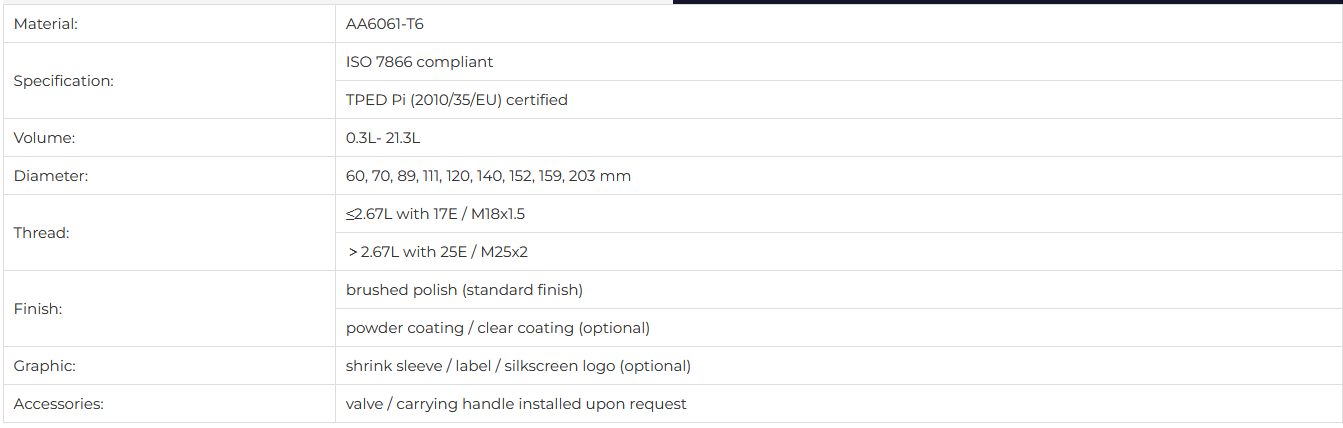Select the AA6061-T6 material value
Viewport: 1343px width, 428px height.
[384, 24]
